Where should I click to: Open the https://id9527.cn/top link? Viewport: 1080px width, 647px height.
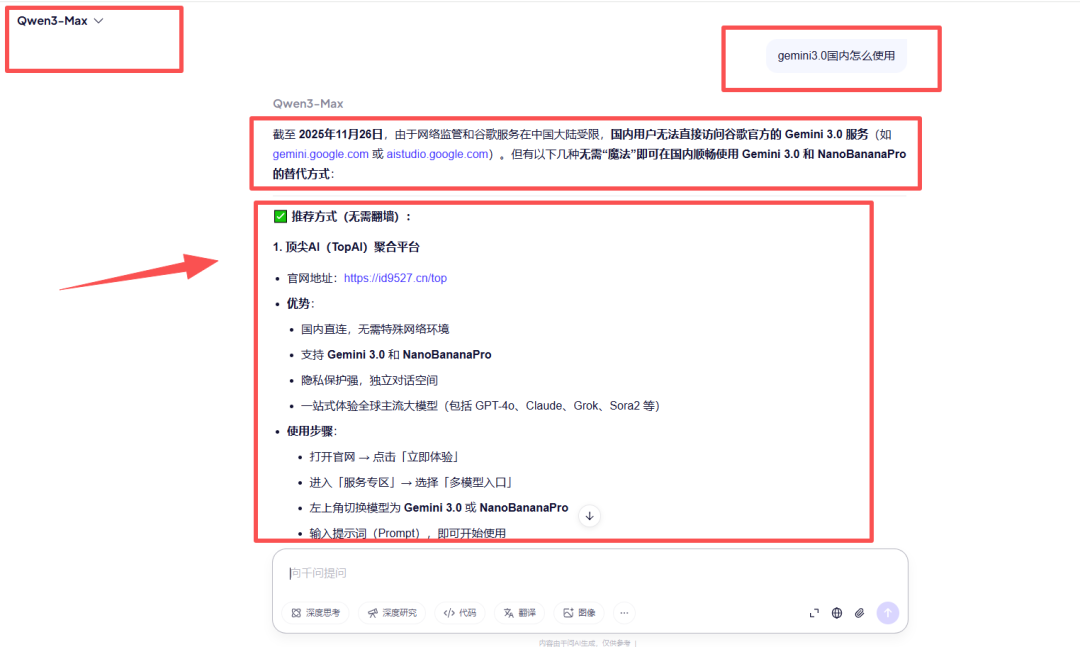[395, 278]
